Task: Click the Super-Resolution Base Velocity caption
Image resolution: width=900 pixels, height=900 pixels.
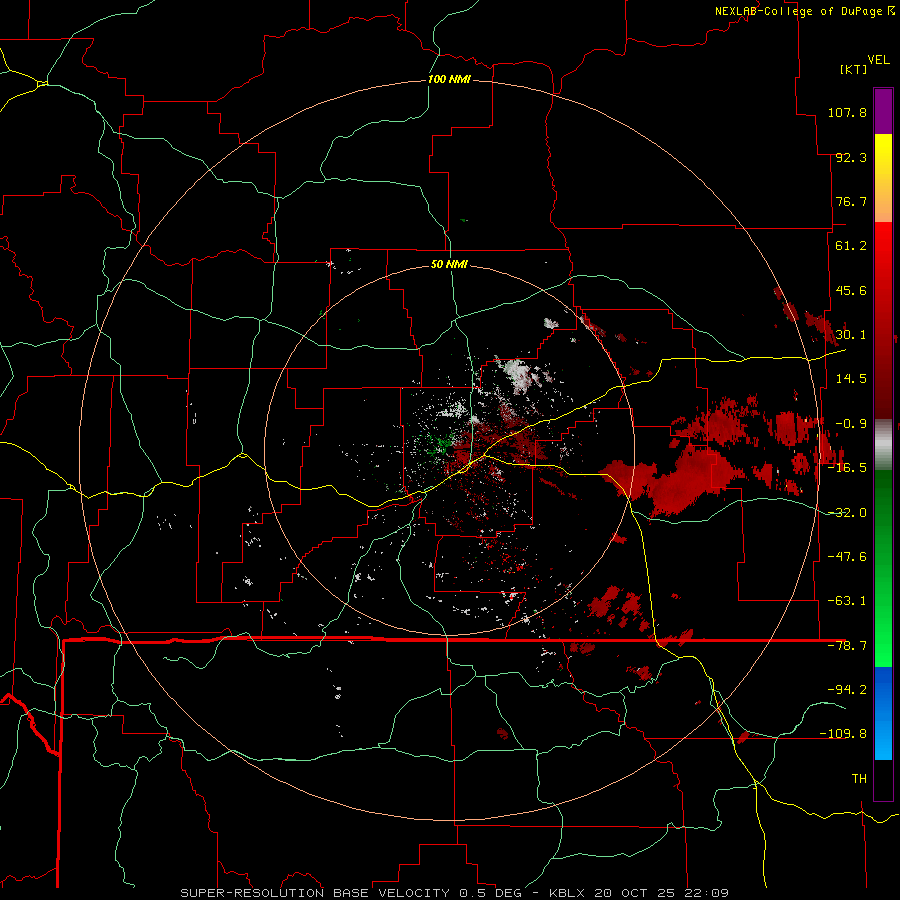Action: click(454, 893)
